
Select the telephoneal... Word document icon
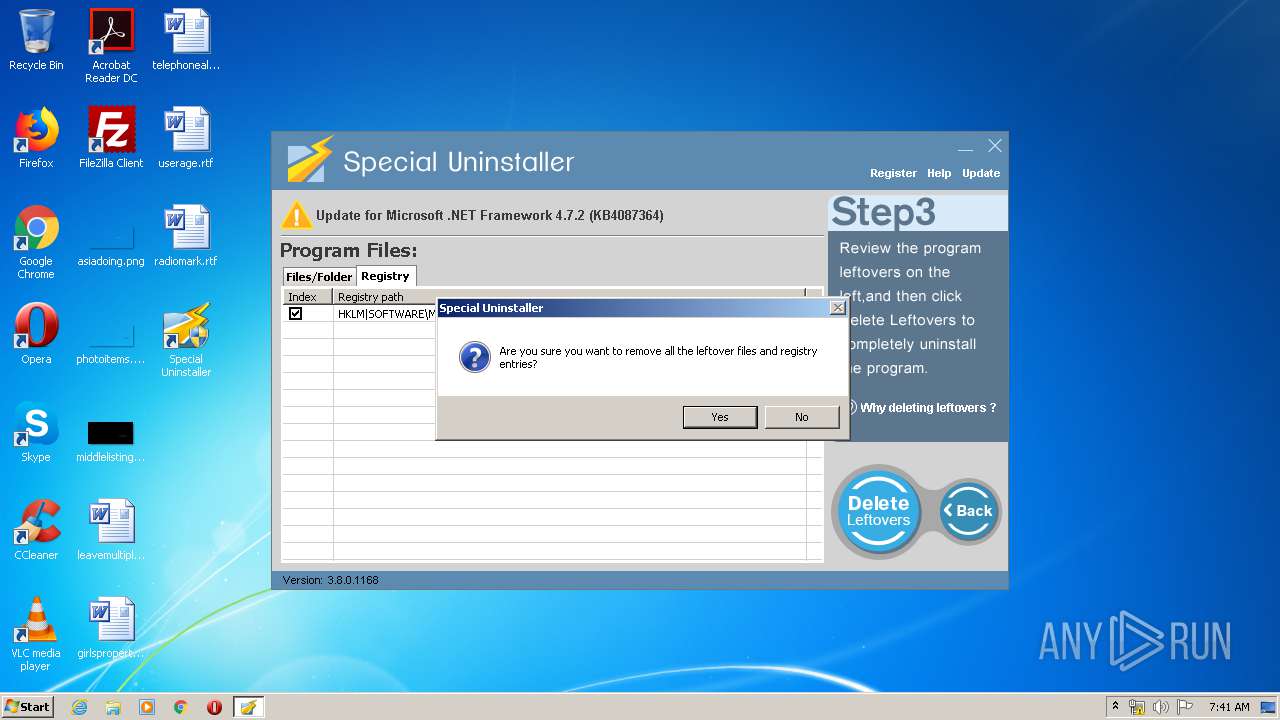click(x=186, y=40)
